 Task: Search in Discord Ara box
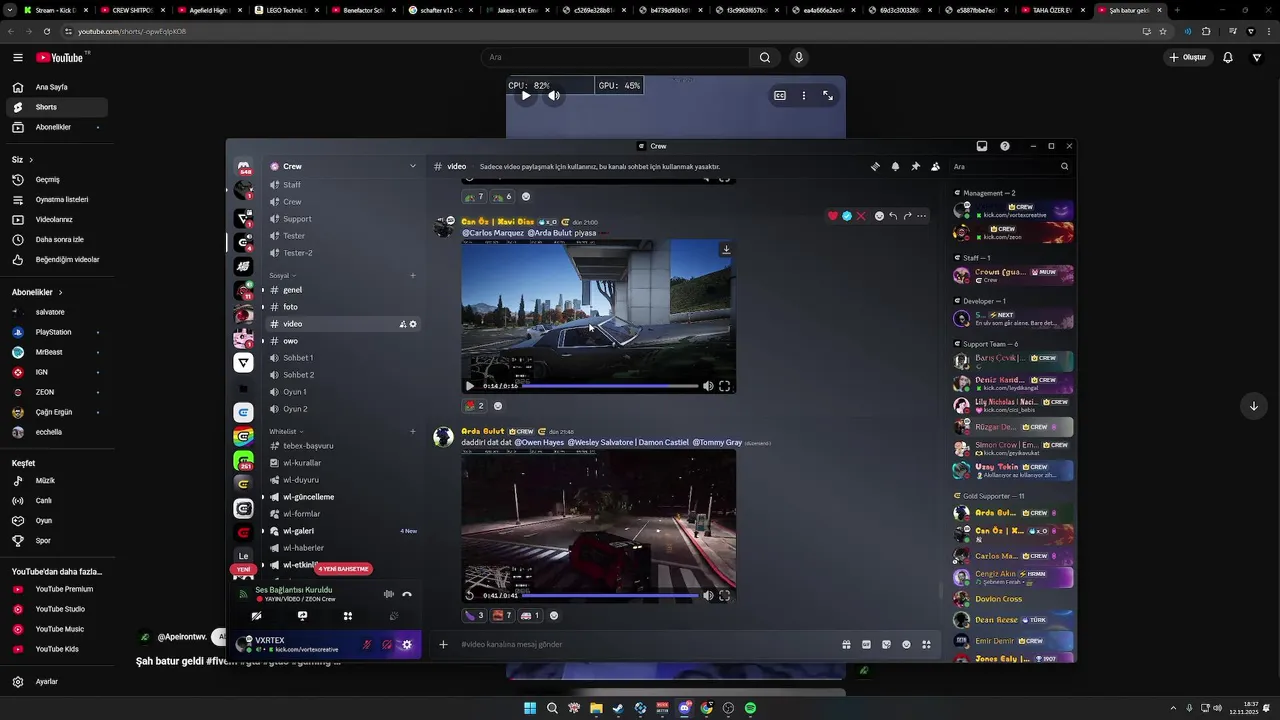tap(1010, 167)
